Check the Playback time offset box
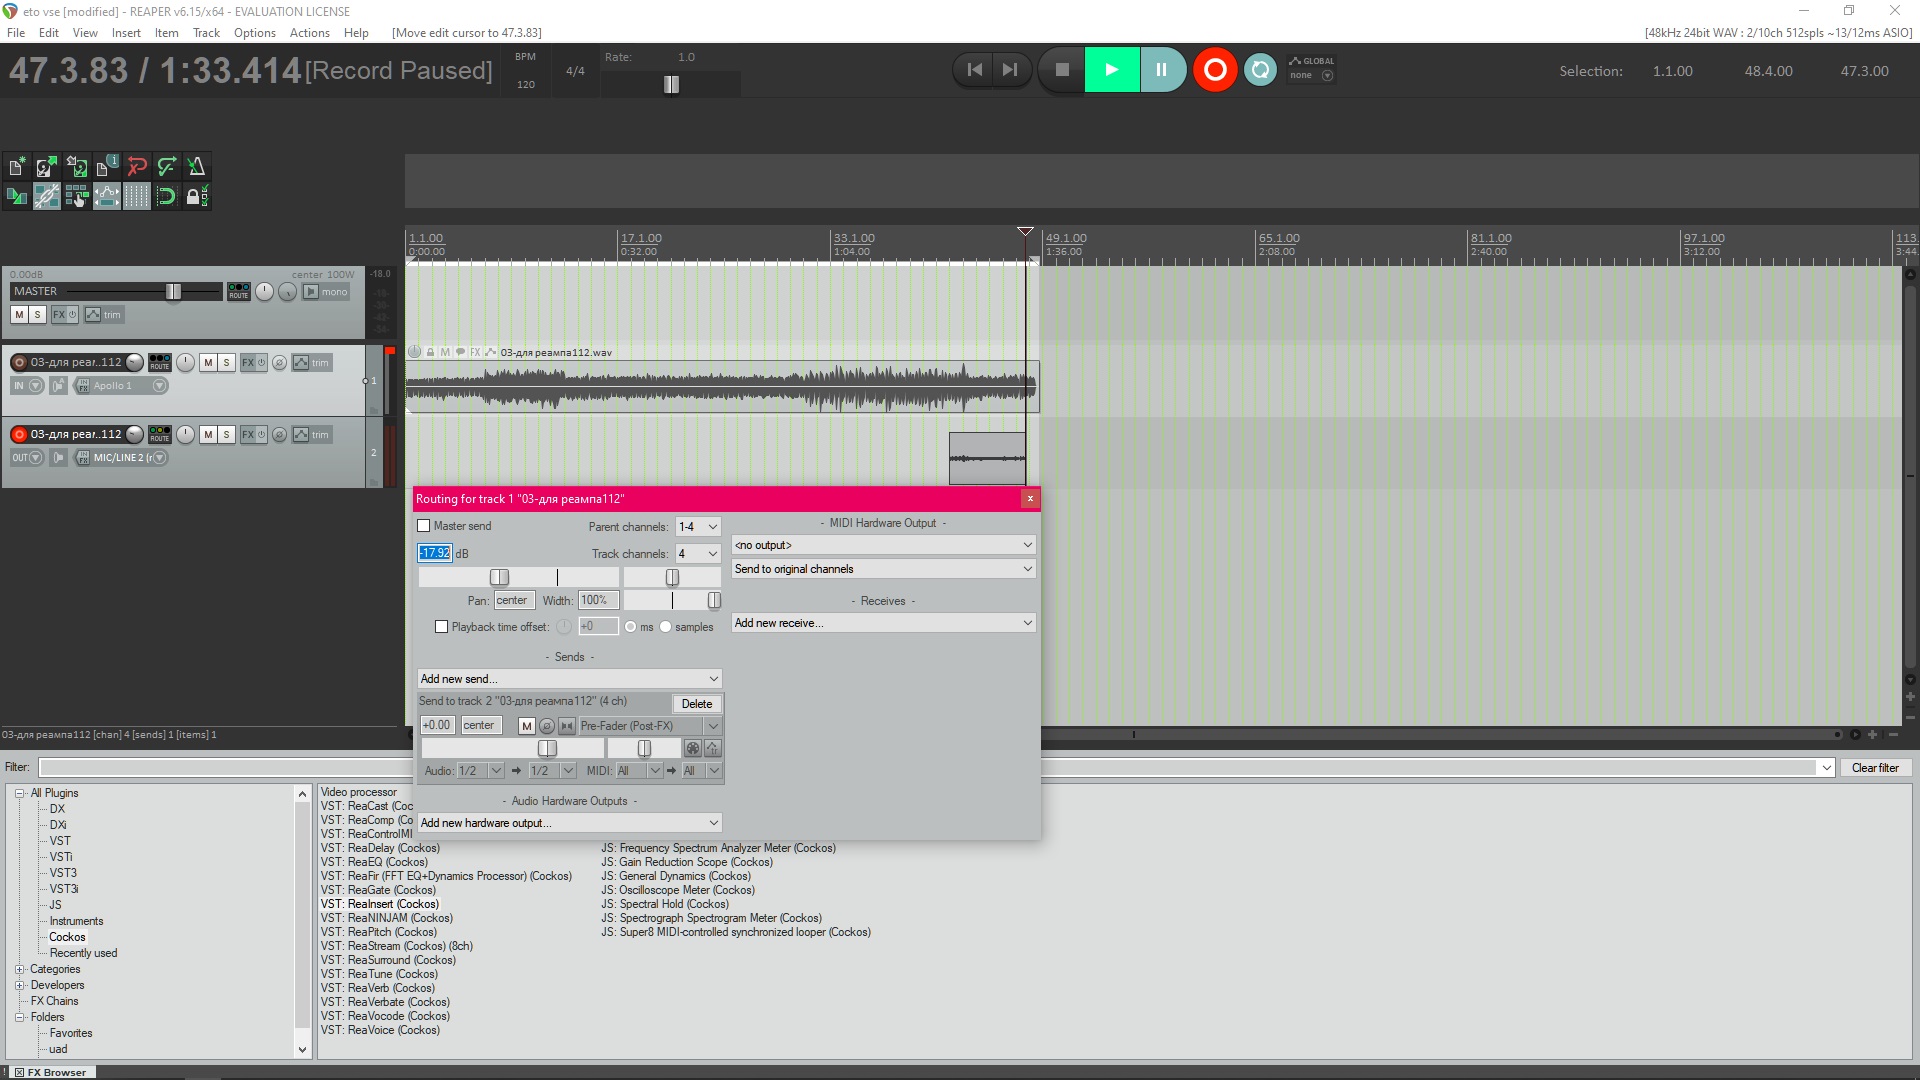 (441, 627)
